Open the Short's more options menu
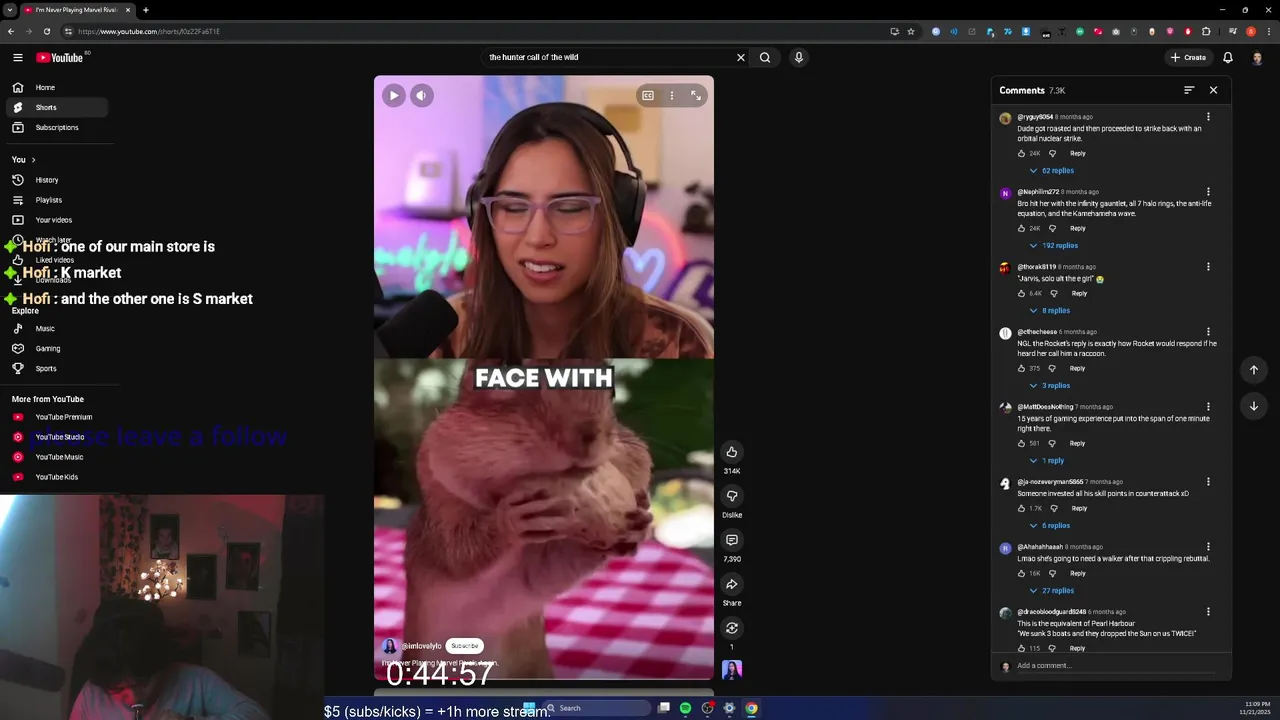1280x720 pixels. click(x=672, y=96)
